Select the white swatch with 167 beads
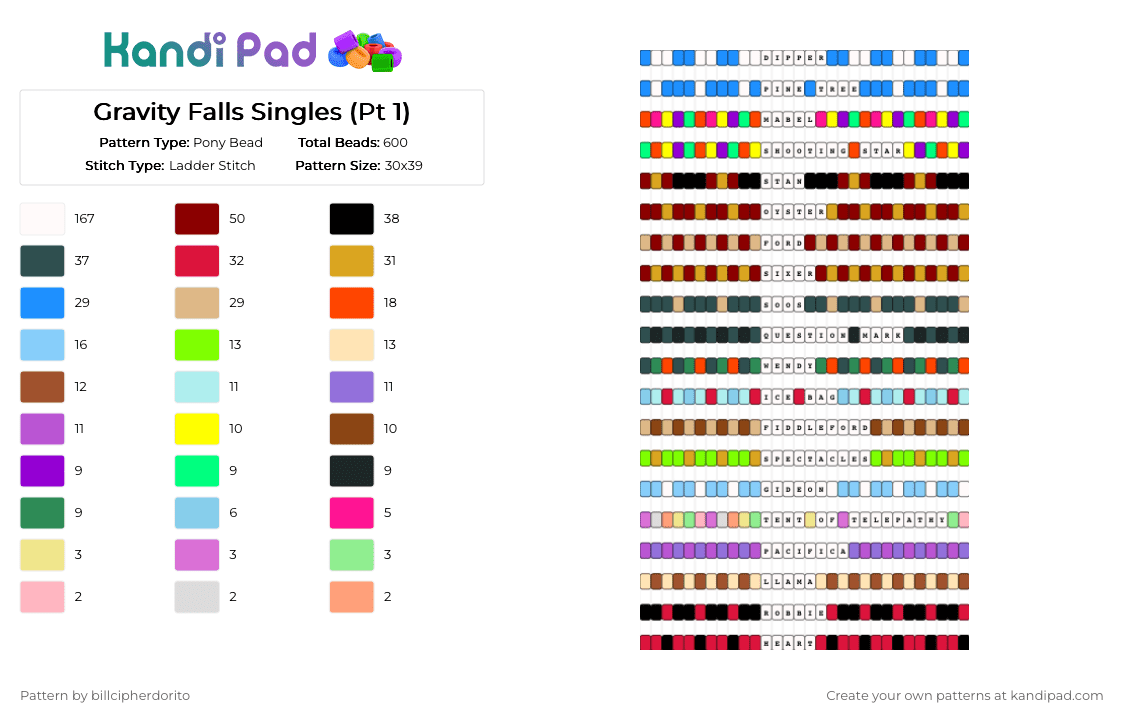Viewport: 1124px width, 720px height. click(x=42, y=219)
